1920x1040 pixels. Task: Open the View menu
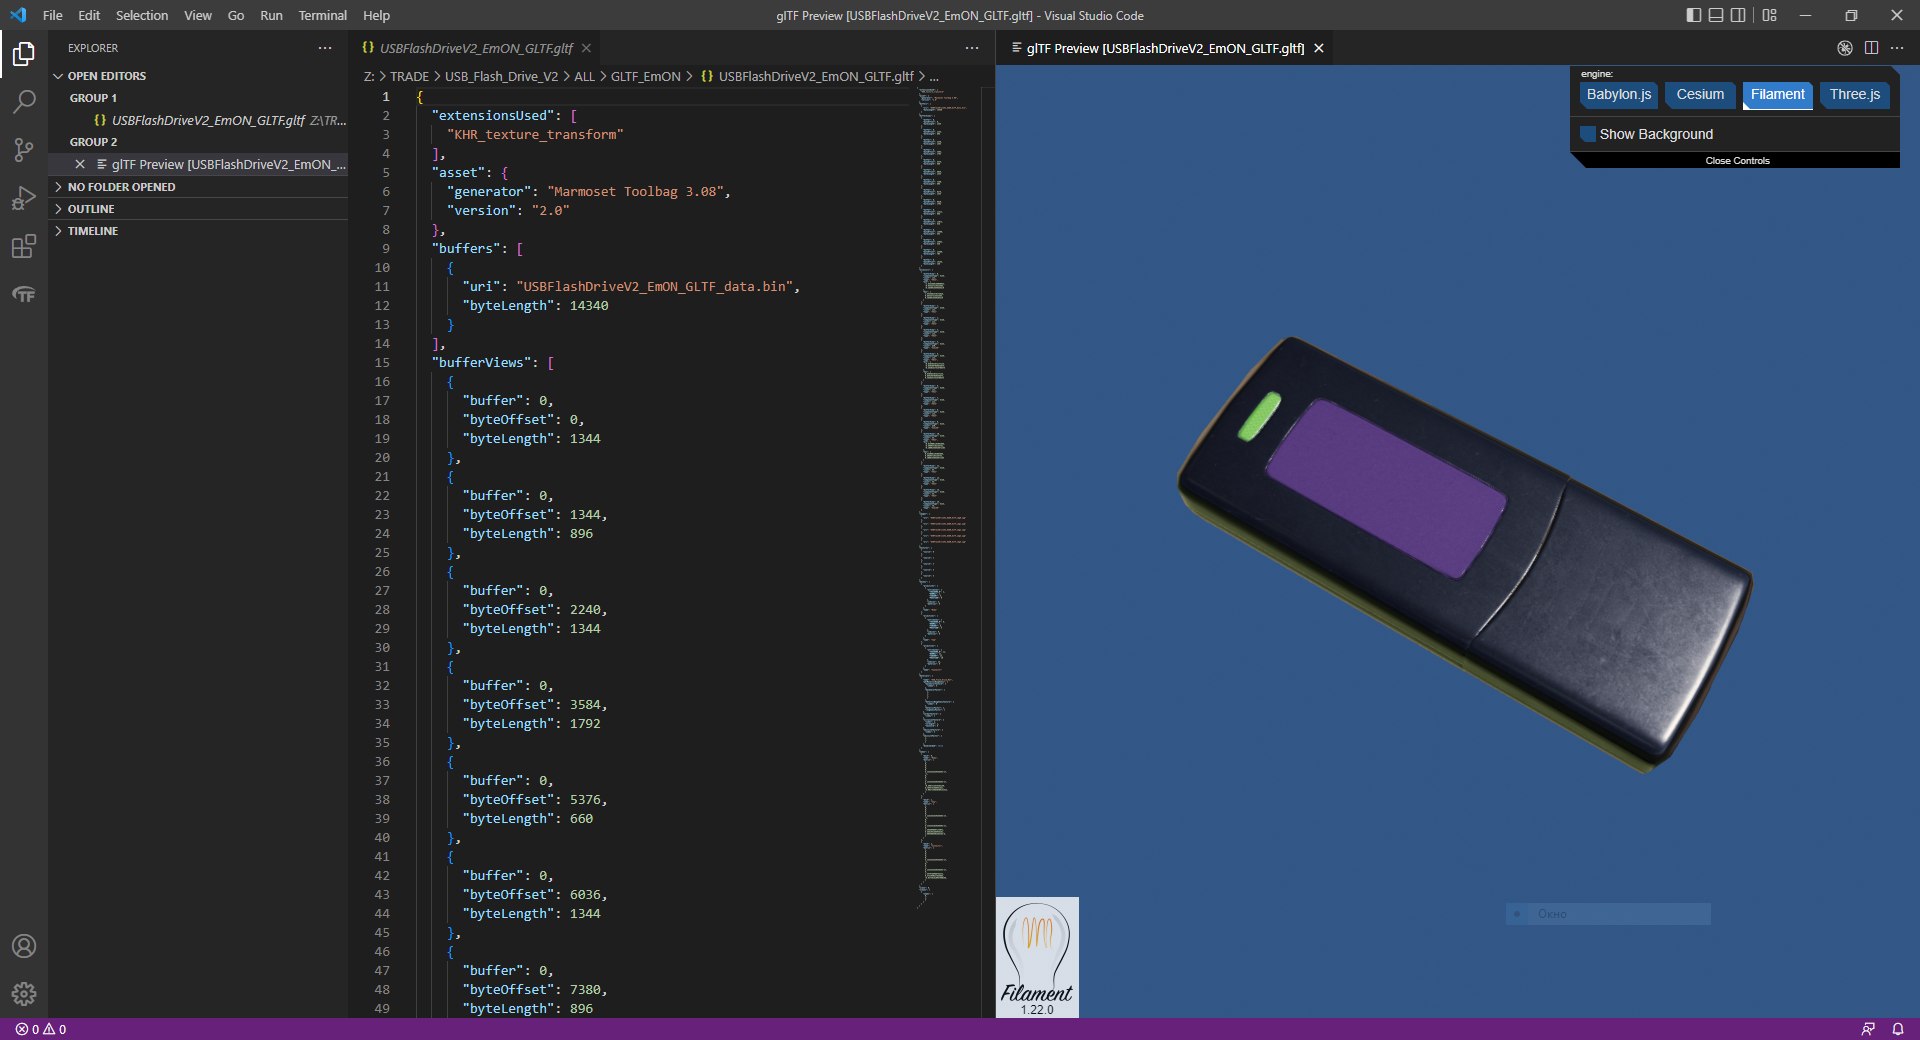pyautogui.click(x=198, y=15)
